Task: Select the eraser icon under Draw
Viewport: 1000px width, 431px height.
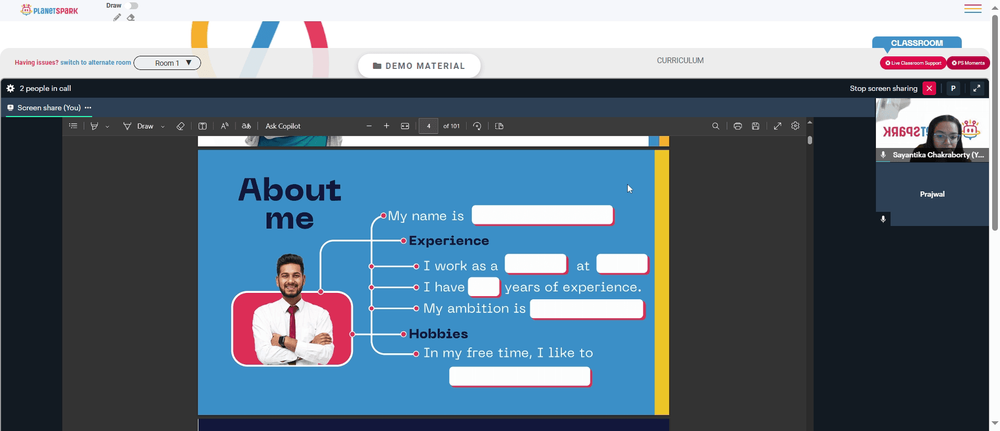Action: [131, 17]
